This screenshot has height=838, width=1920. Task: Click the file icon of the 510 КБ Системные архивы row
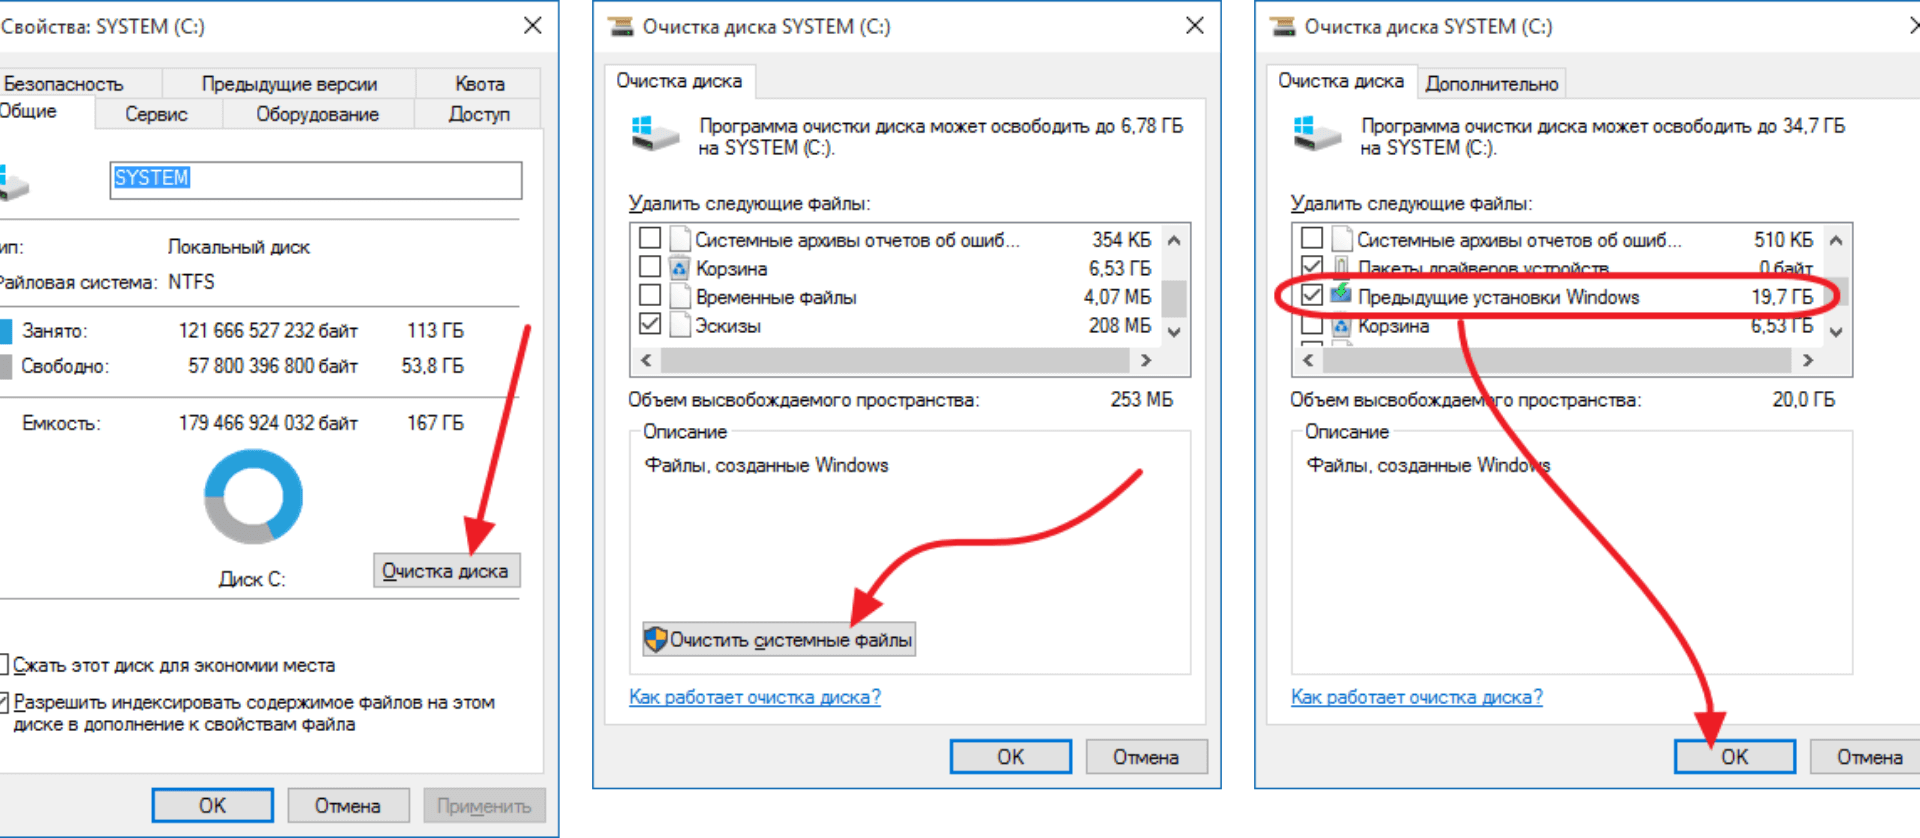coord(1342,239)
